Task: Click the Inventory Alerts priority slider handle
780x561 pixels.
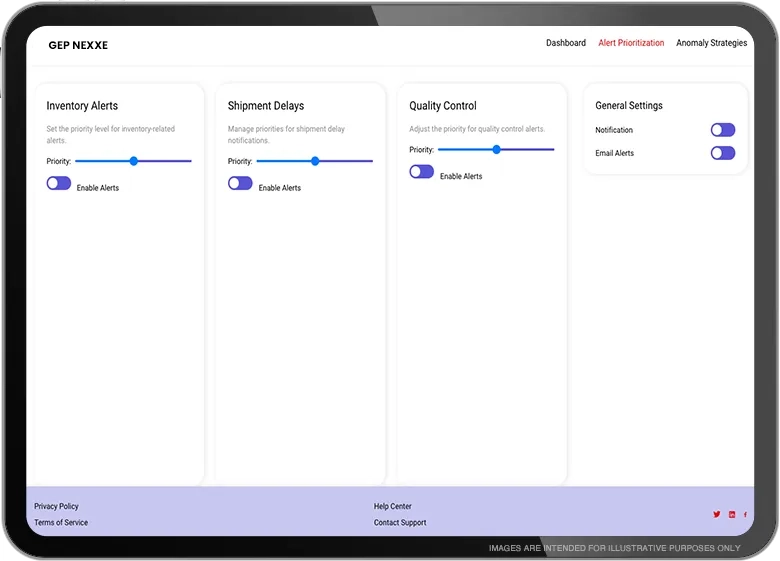Action: coord(134,161)
